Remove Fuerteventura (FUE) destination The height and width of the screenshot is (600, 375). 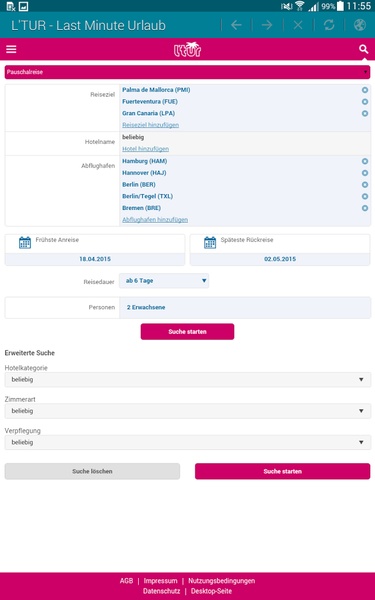365,102
